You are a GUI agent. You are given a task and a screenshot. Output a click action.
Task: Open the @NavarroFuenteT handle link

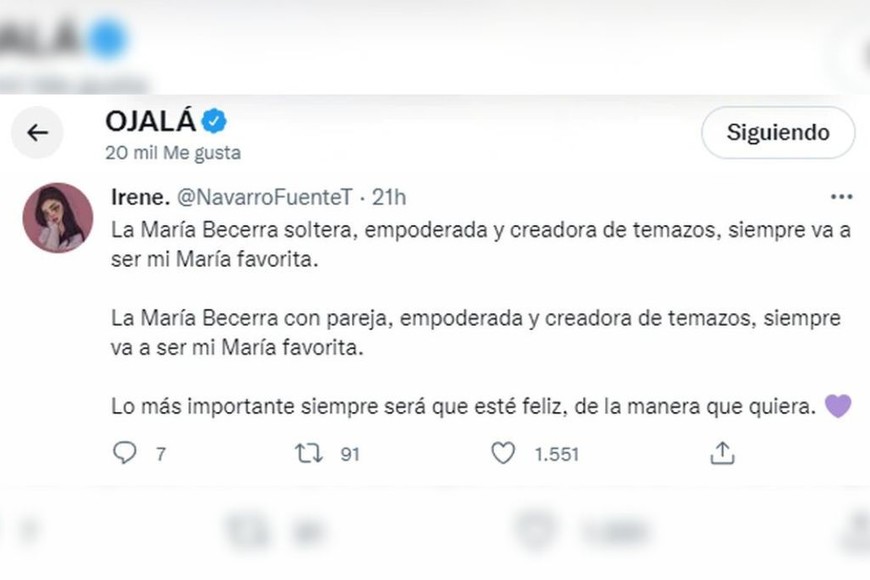263,197
